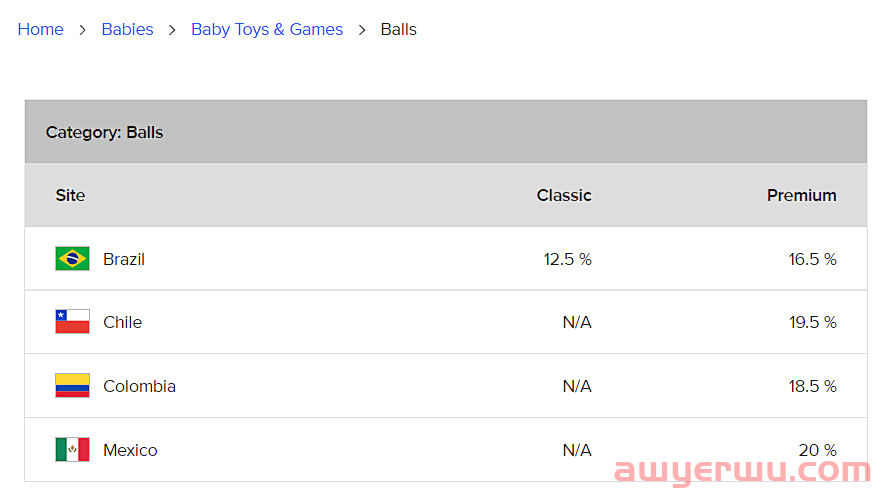Select the Chile site name
Image resolution: width=890 pixels, height=501 pixels.
(x=123, y=322)
